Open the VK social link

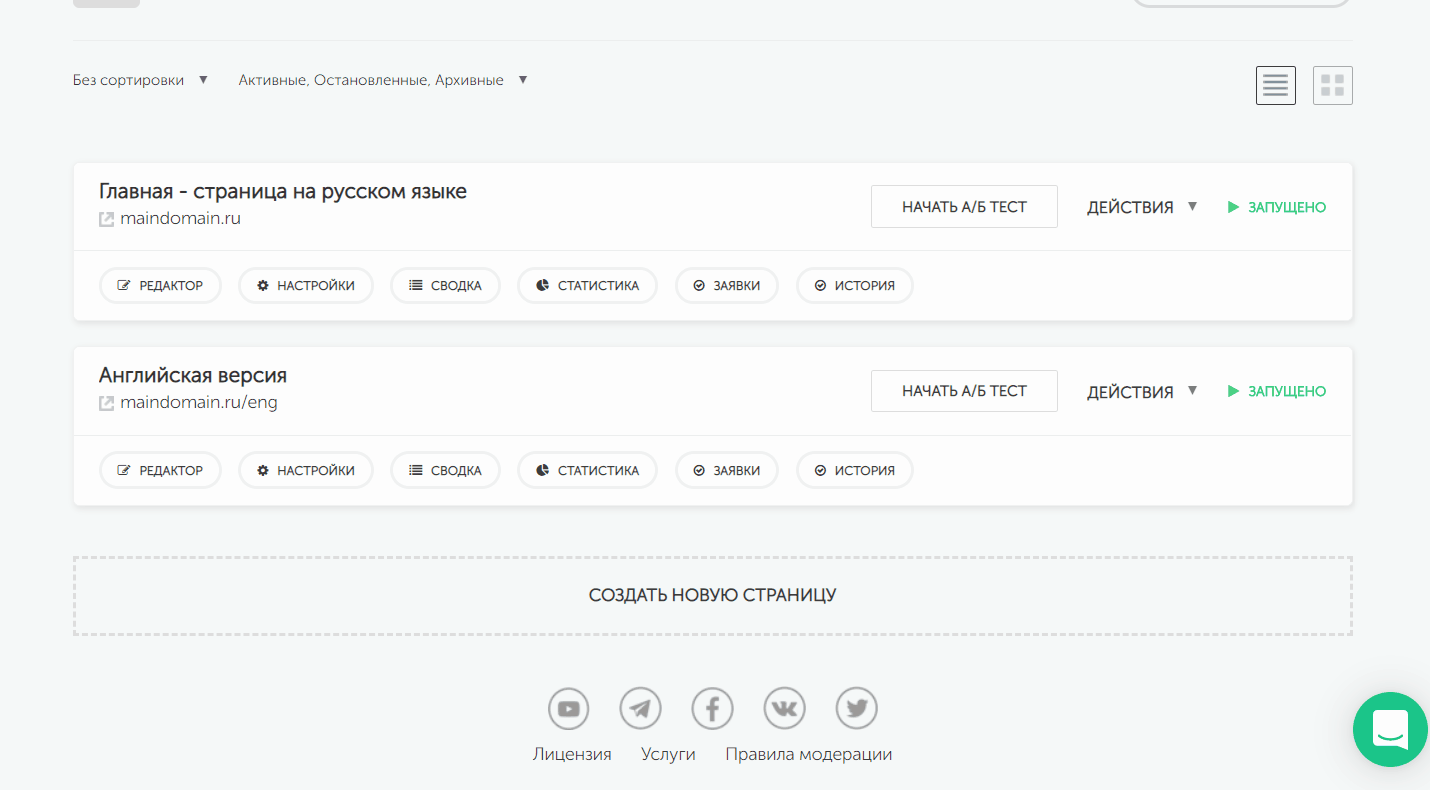(785, 709)
